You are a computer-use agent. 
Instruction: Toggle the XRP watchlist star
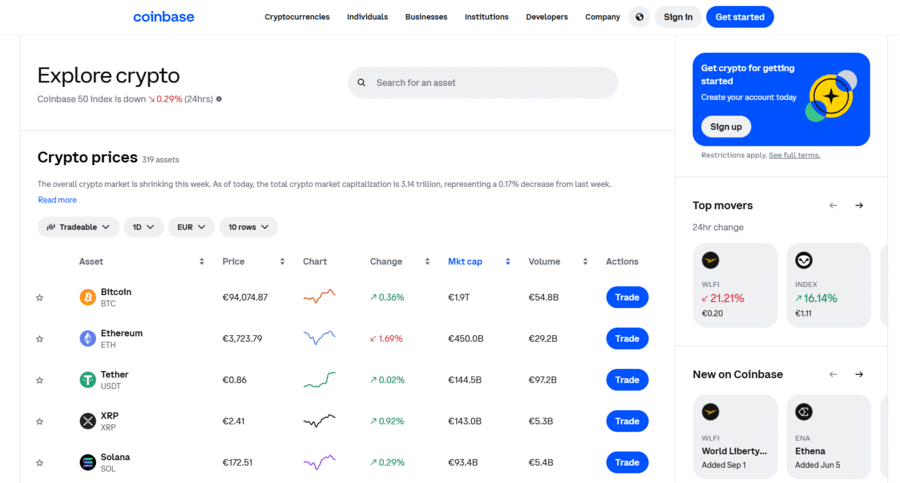[40, 422]
